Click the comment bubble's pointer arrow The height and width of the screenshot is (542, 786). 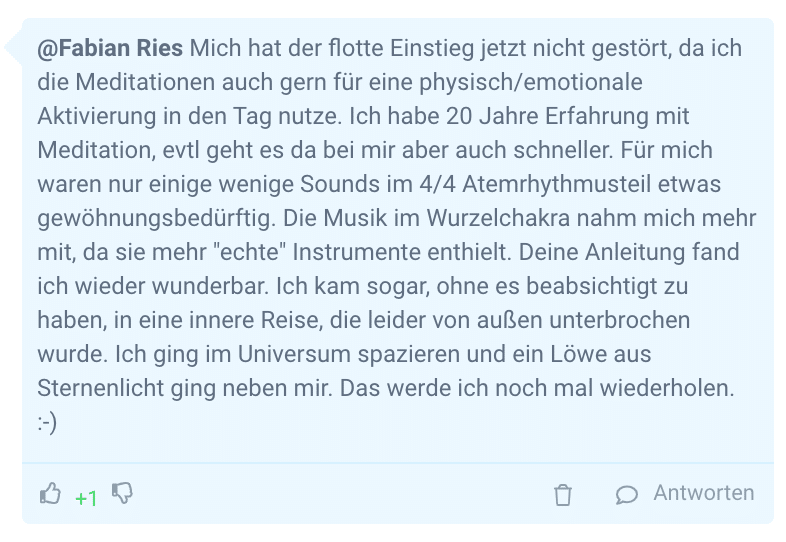[x=14, y=48]
